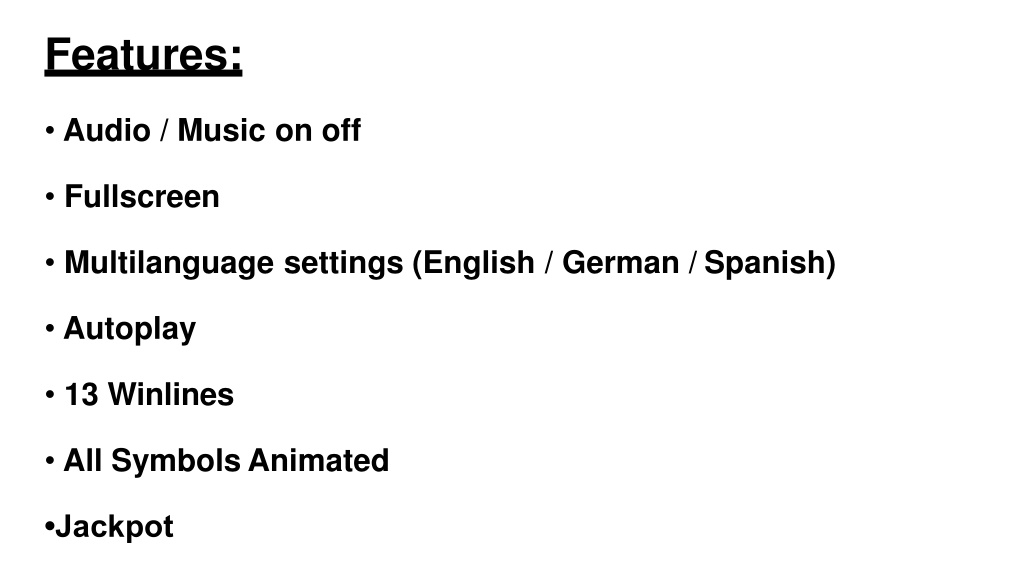The height and width of the screenshot is (576, 1024).
Task: Click the bullet point before Audio
Action: 50,131
